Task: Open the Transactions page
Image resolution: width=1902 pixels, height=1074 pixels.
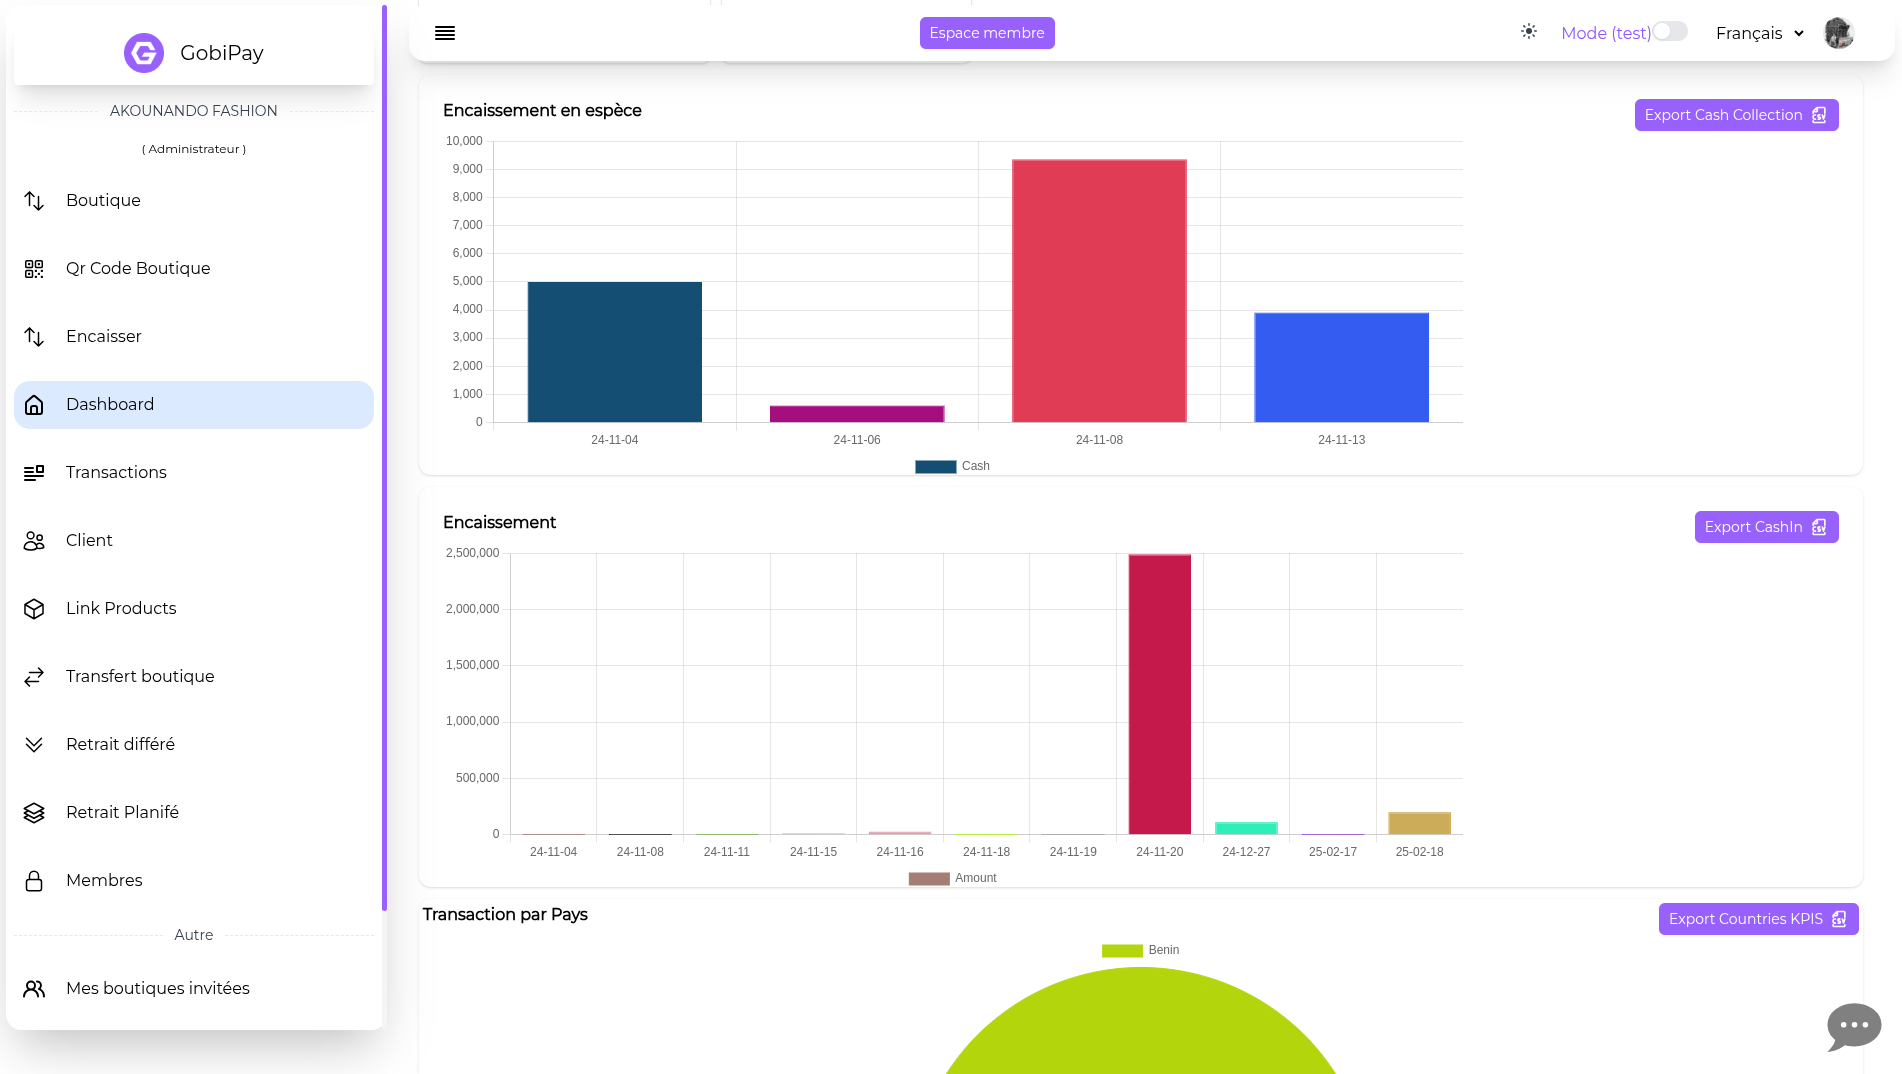Action: pyautogui.click(x=194, y=473)
